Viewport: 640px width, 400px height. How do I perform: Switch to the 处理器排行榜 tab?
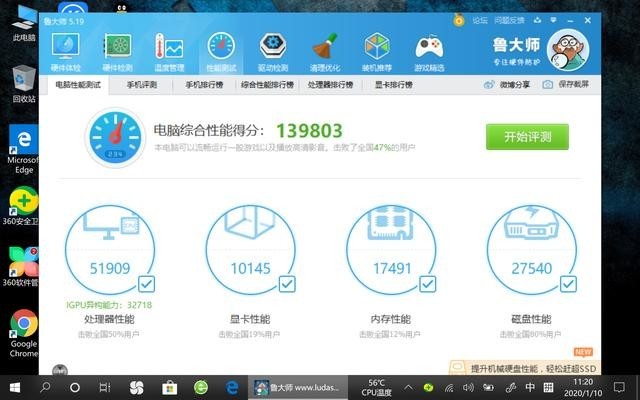pos(330,85)
